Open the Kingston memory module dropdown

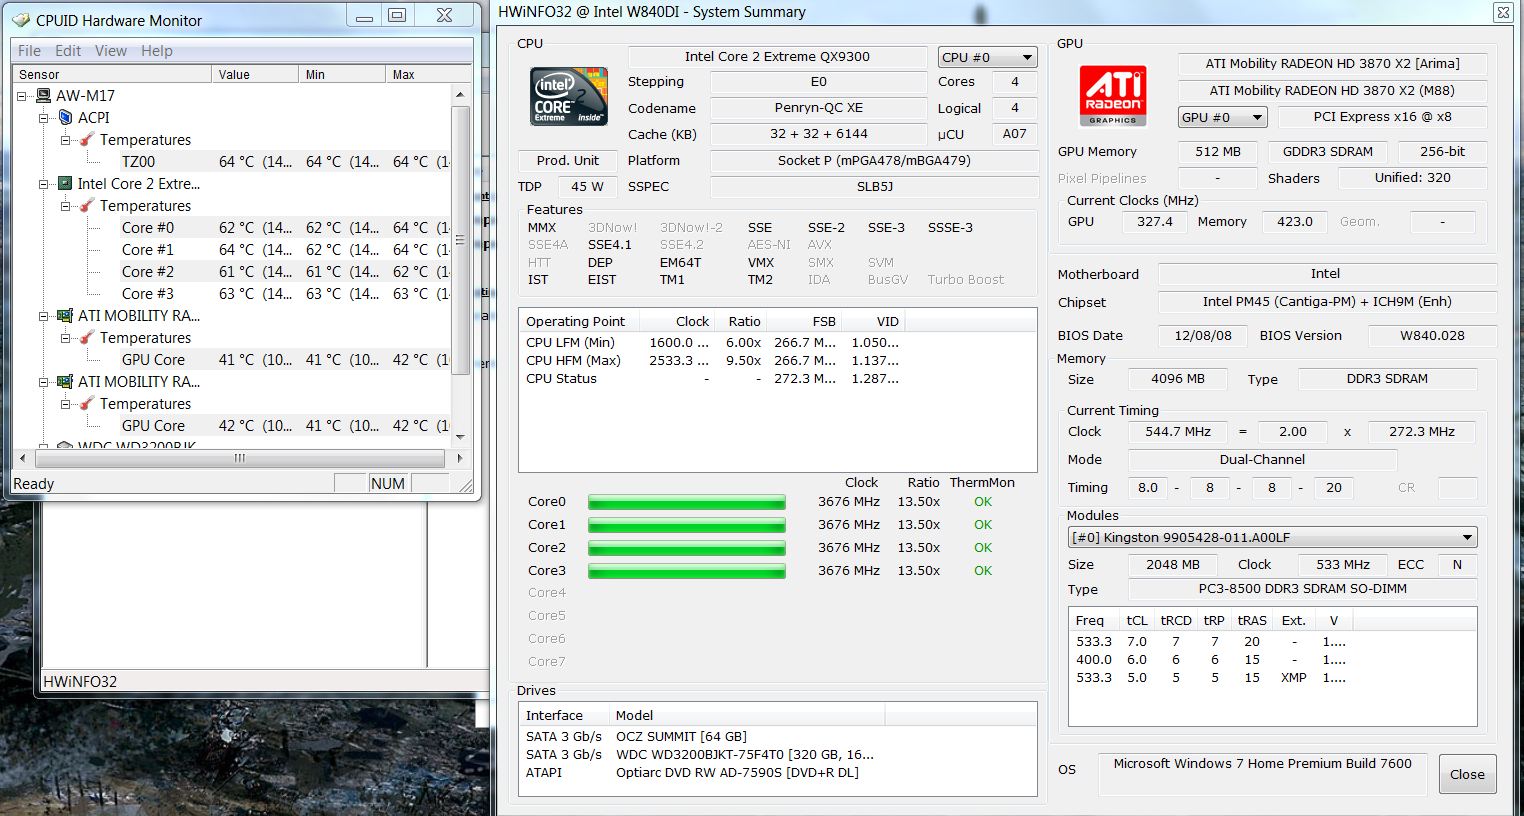click(x=1272, y=537)
